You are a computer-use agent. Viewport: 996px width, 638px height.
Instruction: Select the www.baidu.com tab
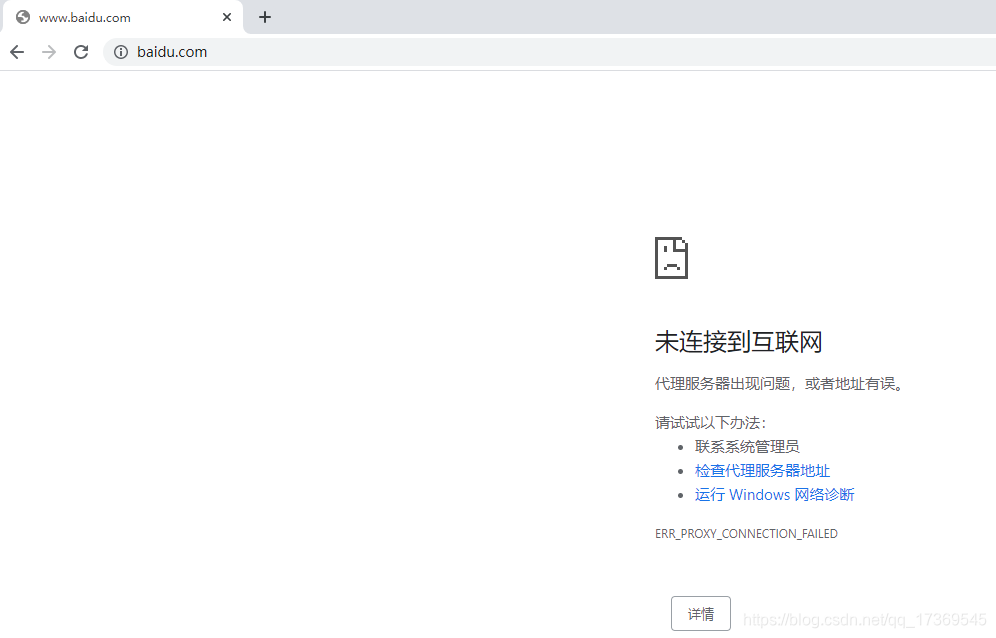coord(122,17)
